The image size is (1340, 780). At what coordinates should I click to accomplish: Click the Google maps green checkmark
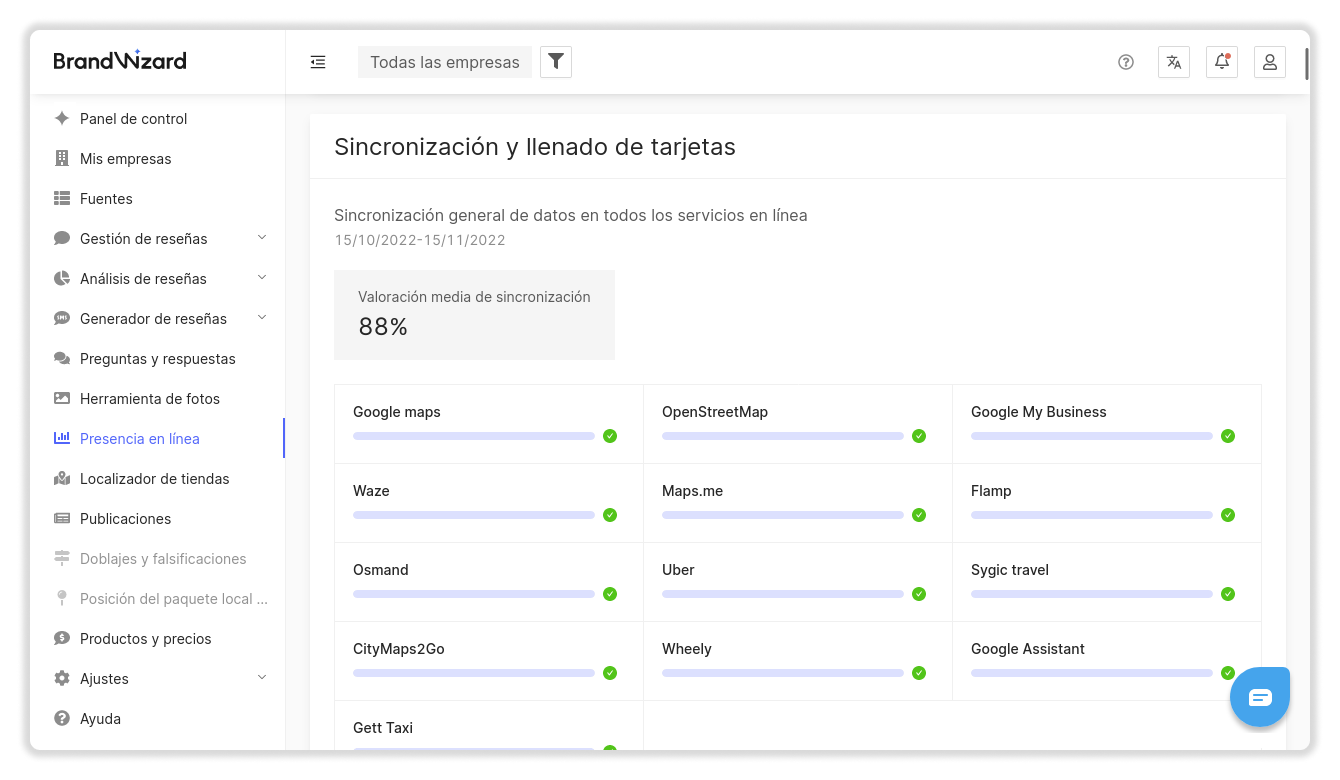[x=610, y=436]
